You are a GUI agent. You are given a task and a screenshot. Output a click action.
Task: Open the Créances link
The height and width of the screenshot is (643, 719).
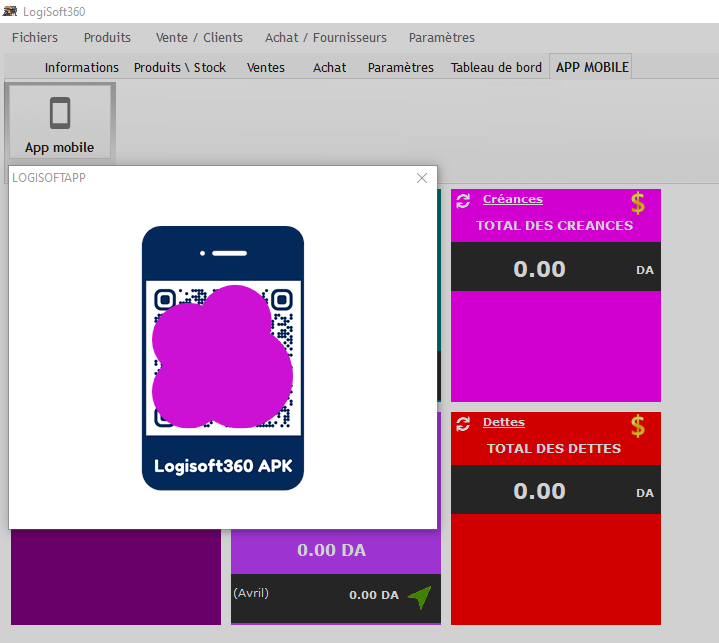pyautogui.click(x=512, y=200)
